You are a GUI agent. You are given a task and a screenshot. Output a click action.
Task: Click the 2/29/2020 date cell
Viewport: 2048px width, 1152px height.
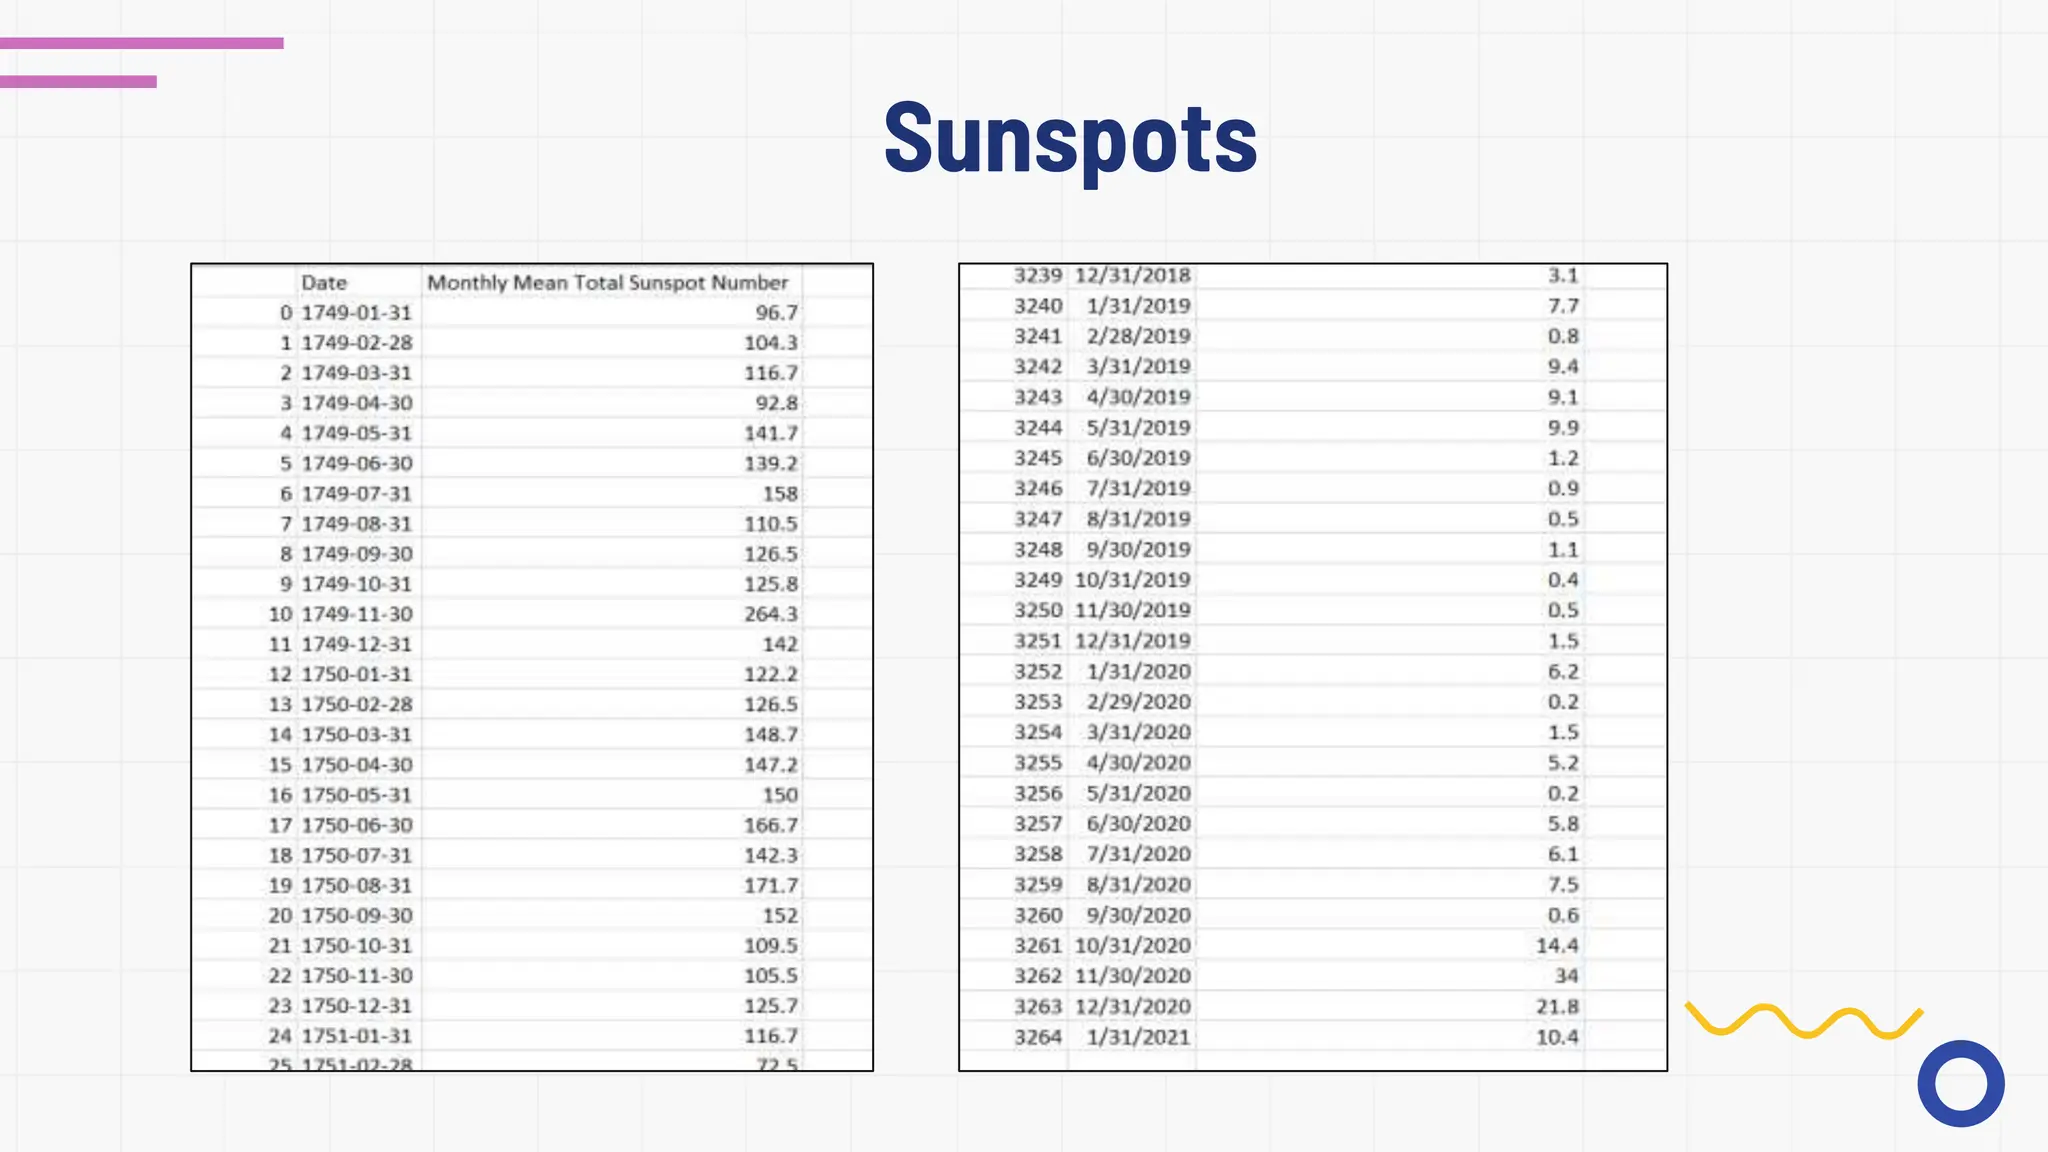point(1139,702)
